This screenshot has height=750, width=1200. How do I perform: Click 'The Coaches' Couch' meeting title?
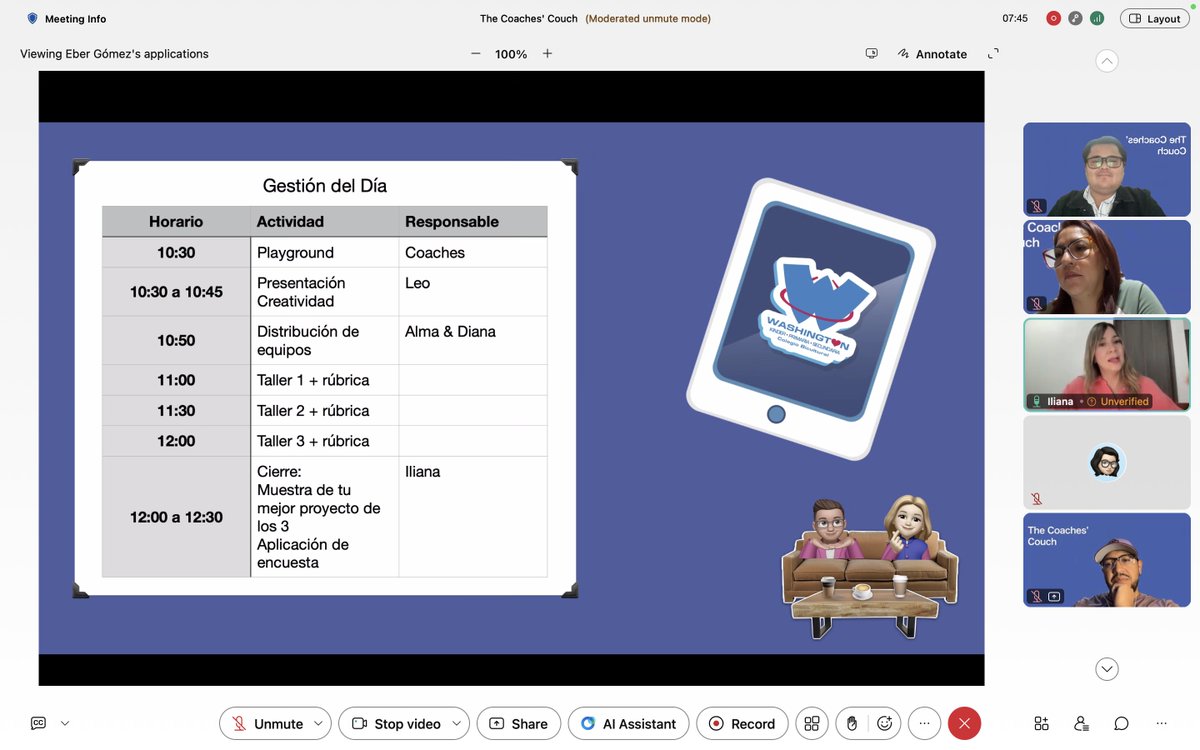529,18
